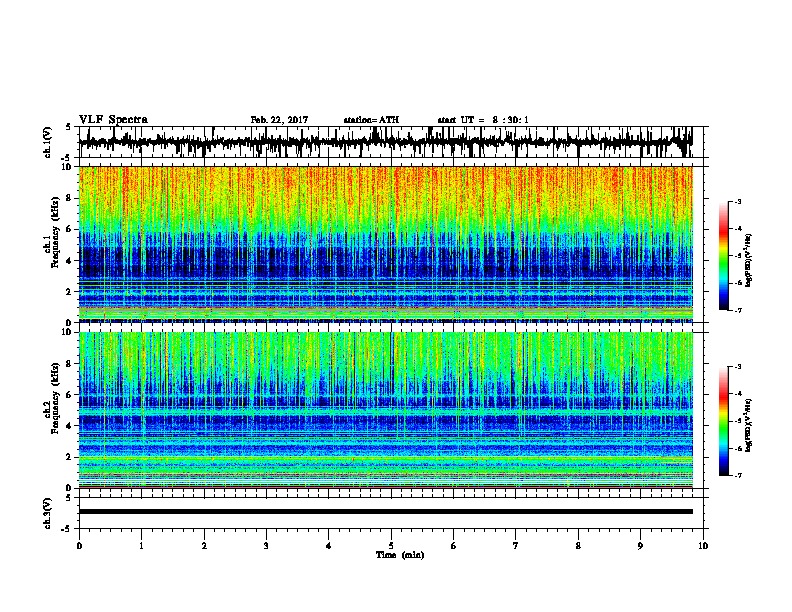Click the time axis tick label '8'
This screenshot has width=792, height=612.
(x=578, y=545)
